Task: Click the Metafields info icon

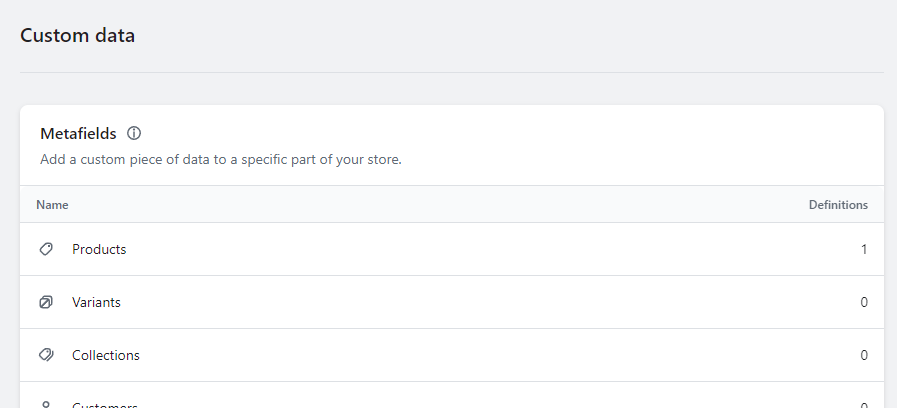Action: coord(135,133)
